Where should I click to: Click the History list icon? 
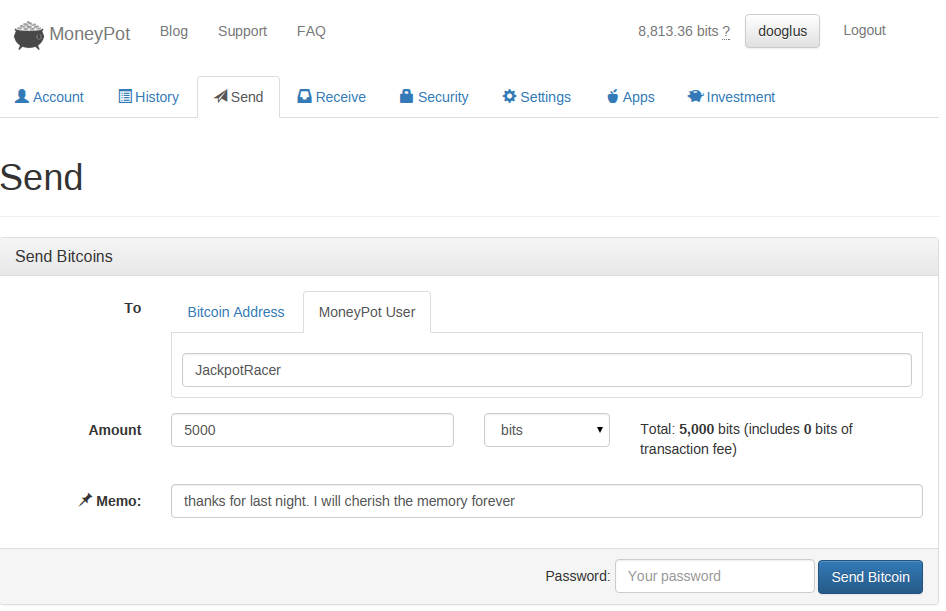tap(125, 97)
